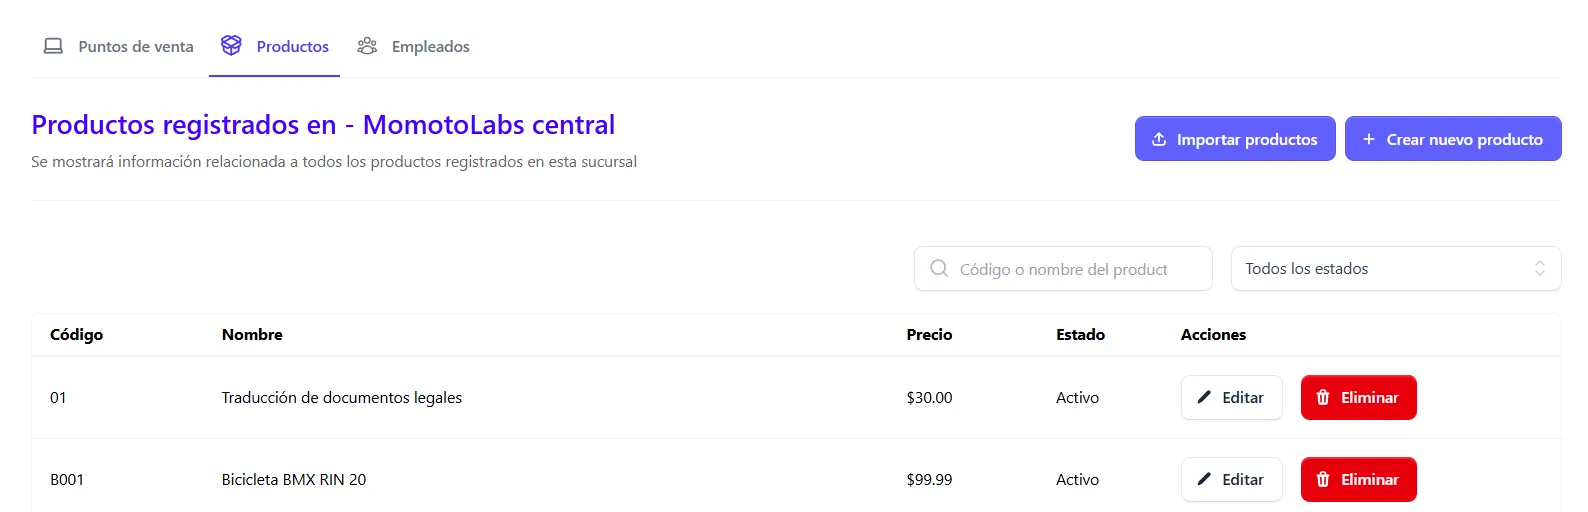The height and width of the screenshot is (512, 1588).
Task: Edit product 01 with its Editar button
Action: (1232, 397)
